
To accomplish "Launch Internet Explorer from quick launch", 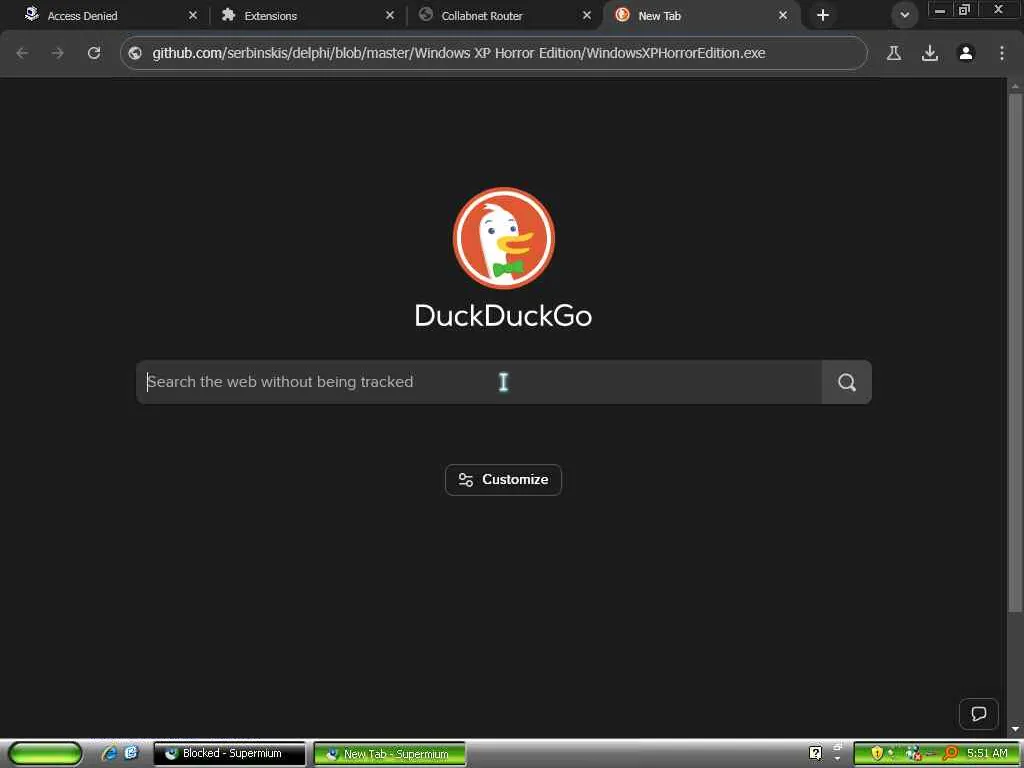I will click(110, 753).
